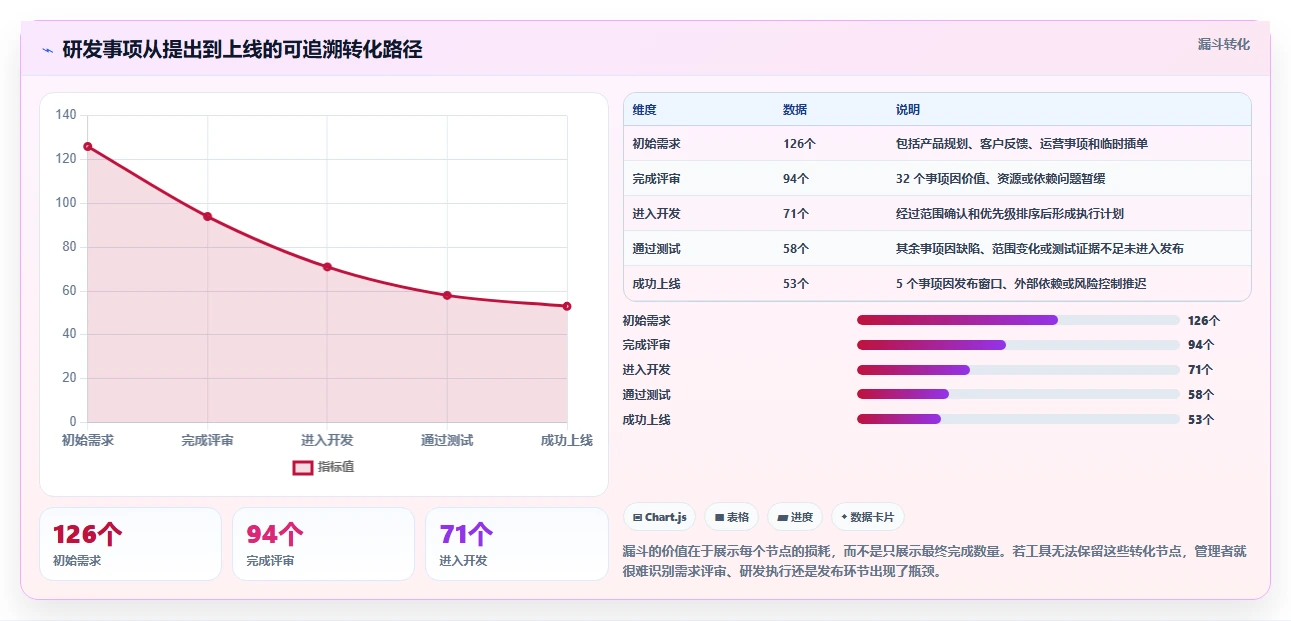Click the 漏斗转化 tag in the header
The height and width of the screenshot is (621, 1291).
[x=1224, y=45]
